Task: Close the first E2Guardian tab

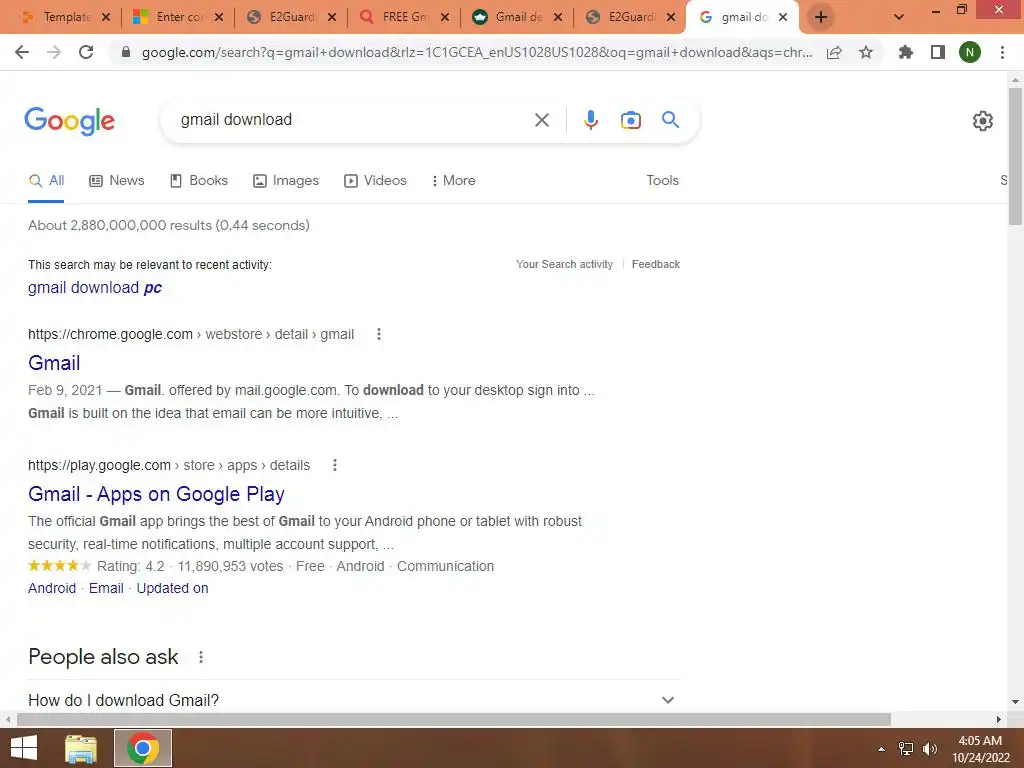Action: tap(332, 17)
